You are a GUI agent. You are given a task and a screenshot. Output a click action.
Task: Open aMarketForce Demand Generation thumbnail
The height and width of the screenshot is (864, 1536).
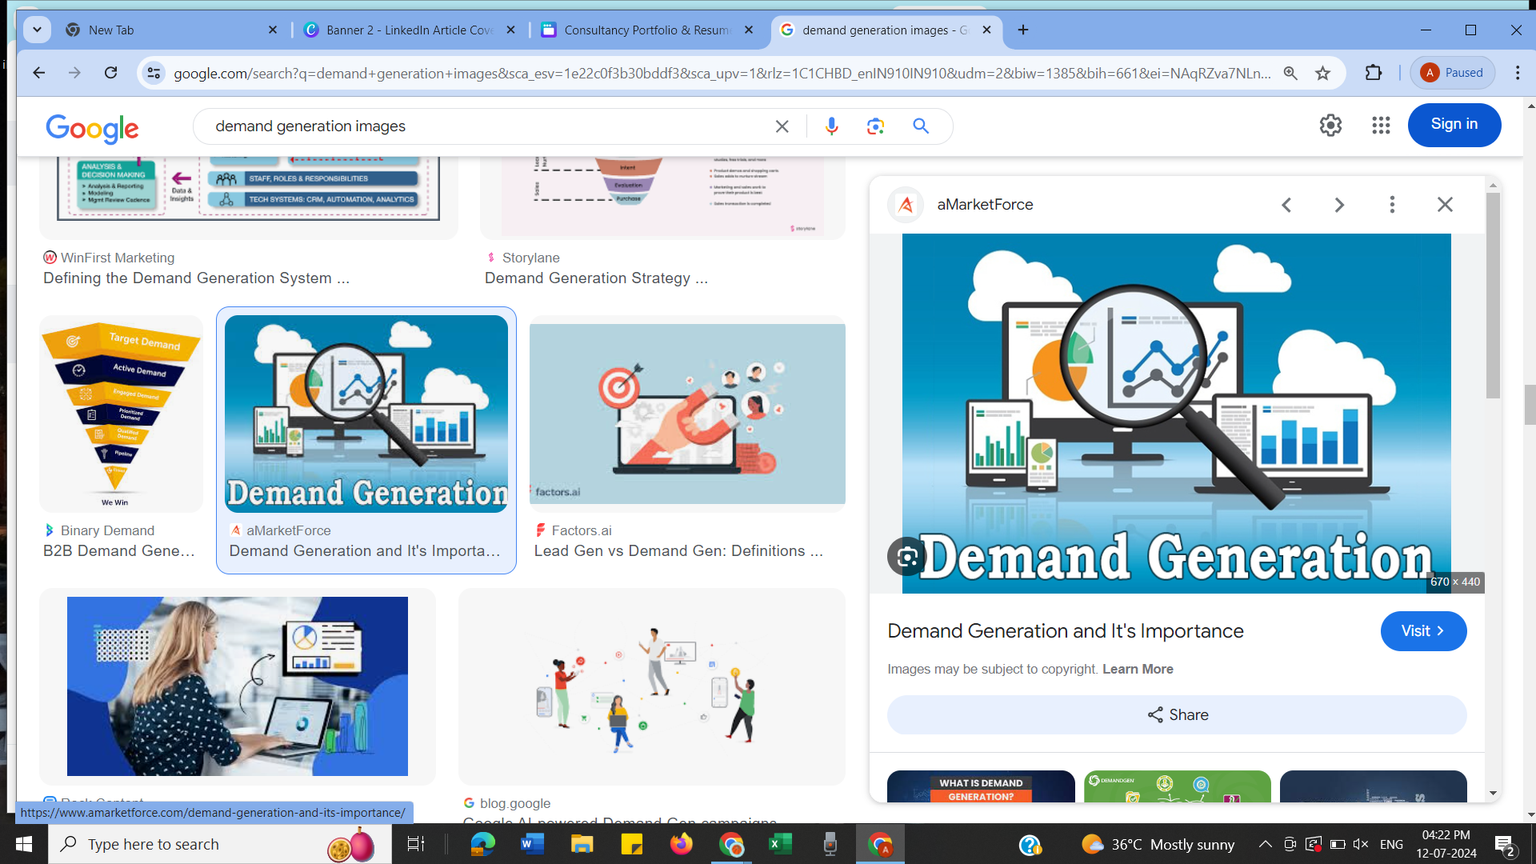(x=366, y=414)
